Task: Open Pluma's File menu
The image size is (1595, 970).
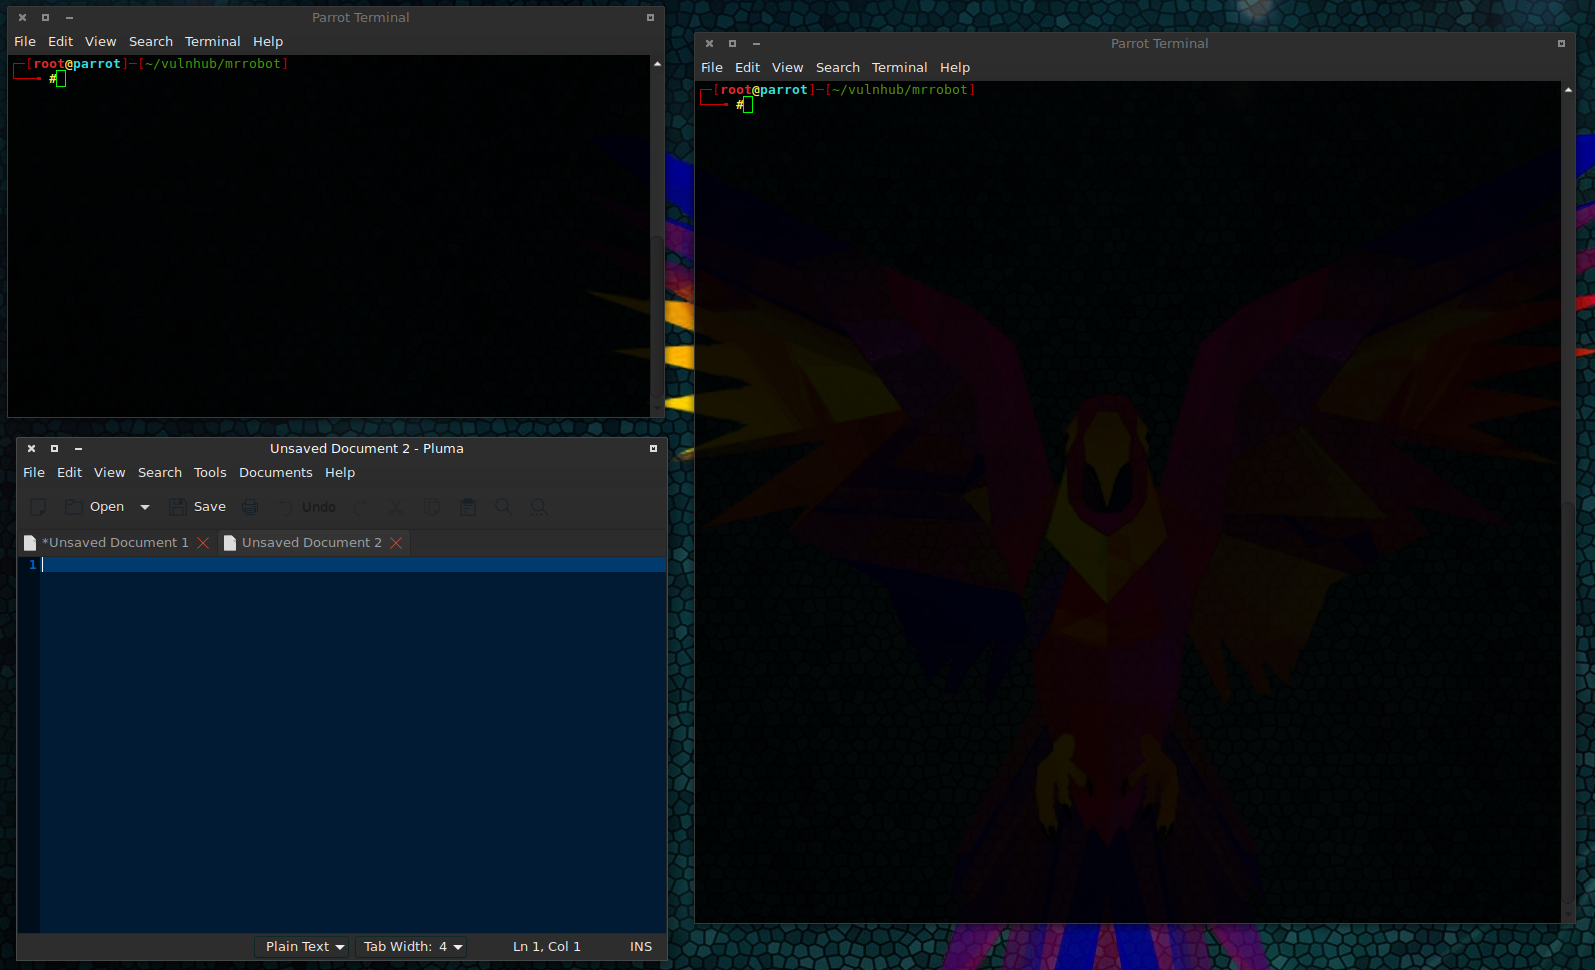Action: pos(34,473)
